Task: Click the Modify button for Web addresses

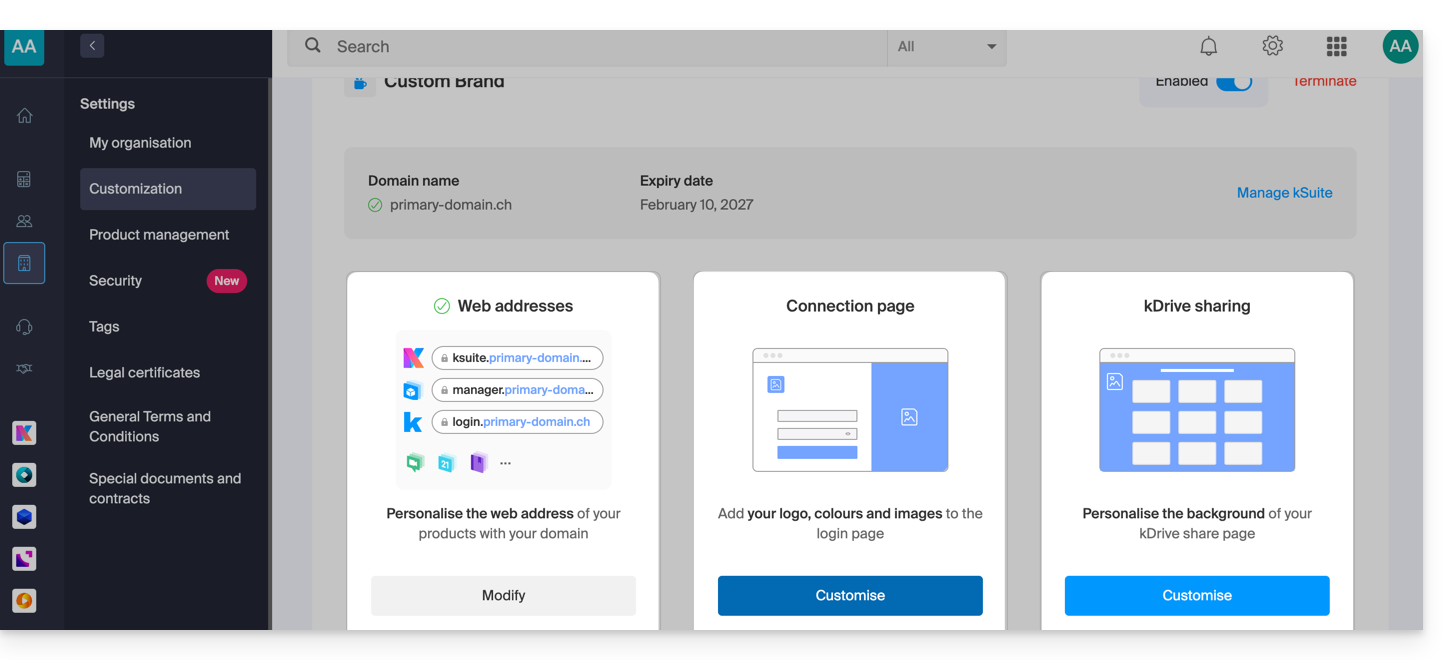Action: (503, 595)
